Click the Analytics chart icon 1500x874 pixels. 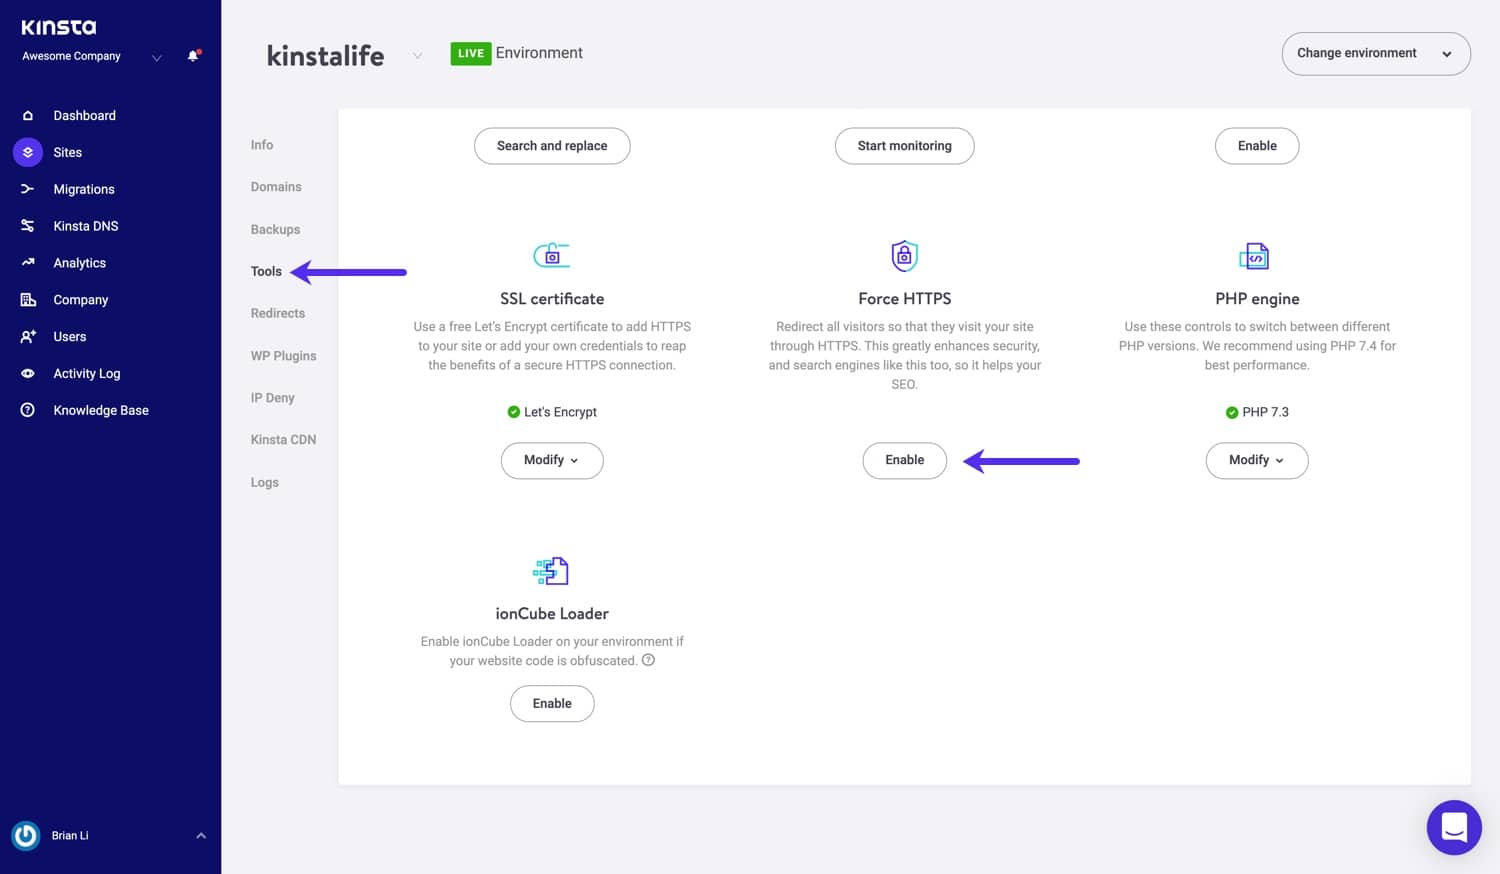pos(28,263)
